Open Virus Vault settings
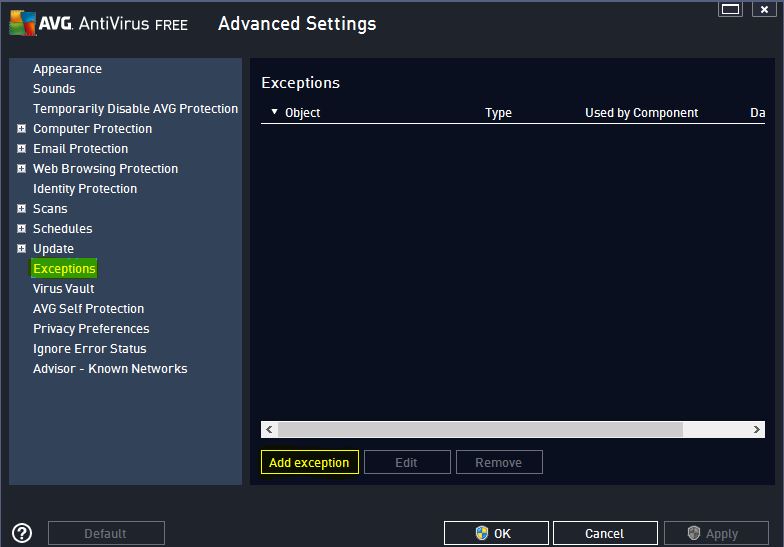This screenshot has height=547, width=784. (64, 288)
